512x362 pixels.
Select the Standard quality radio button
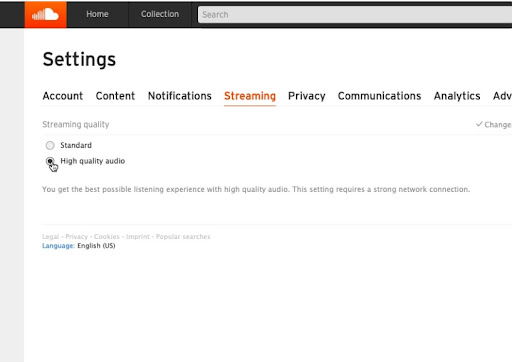coord(50,145)
